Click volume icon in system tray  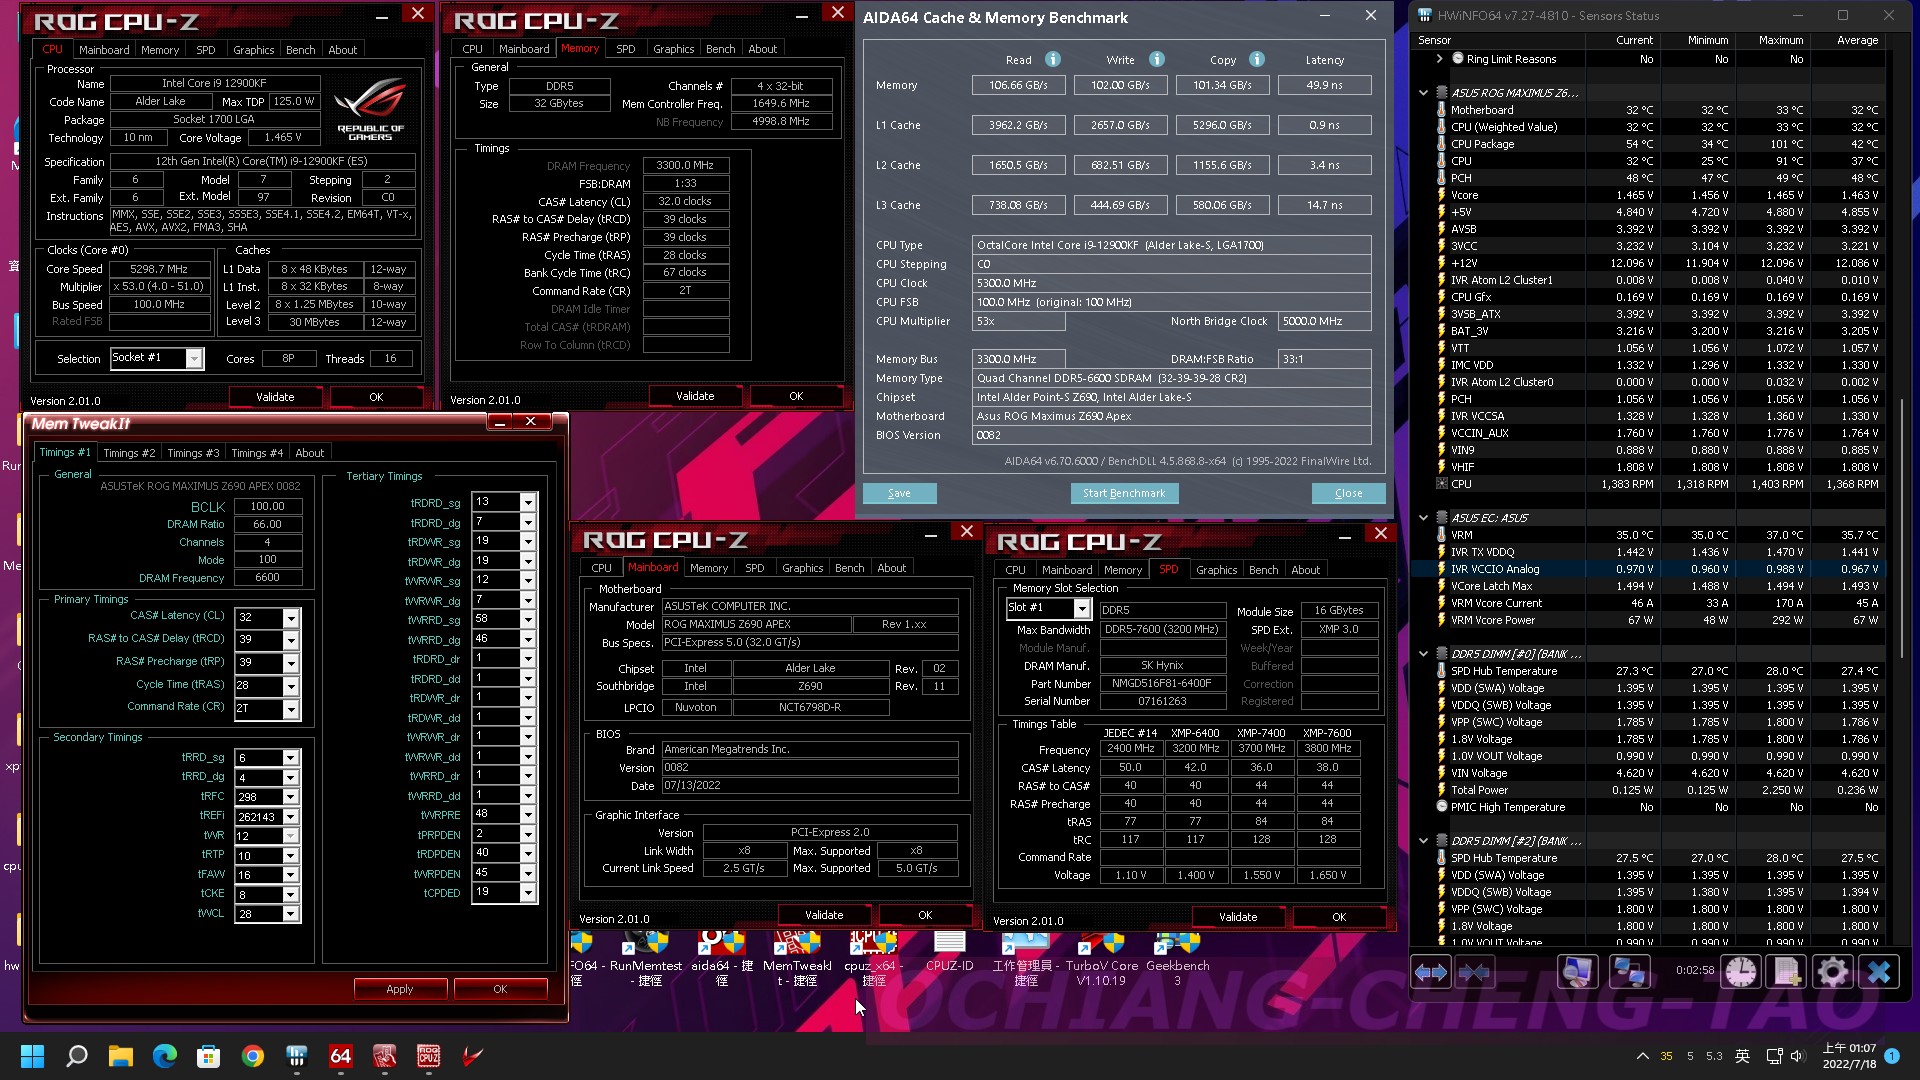(1798, 1056)
